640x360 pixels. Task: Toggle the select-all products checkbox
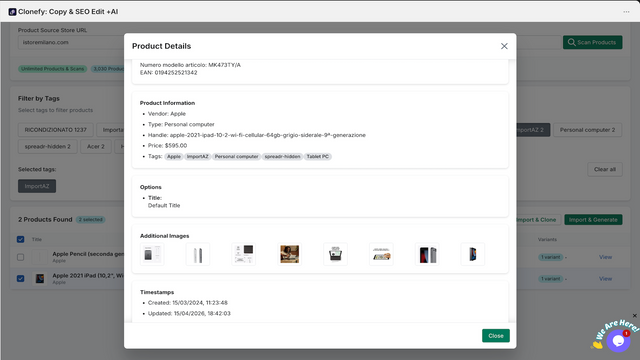click(x=20, y=240)
